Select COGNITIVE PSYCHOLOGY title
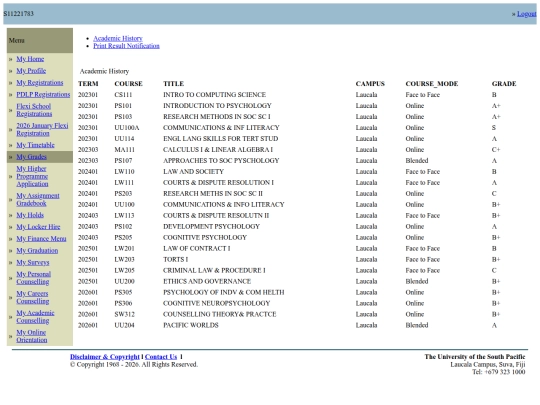 (x=205, y=238)
